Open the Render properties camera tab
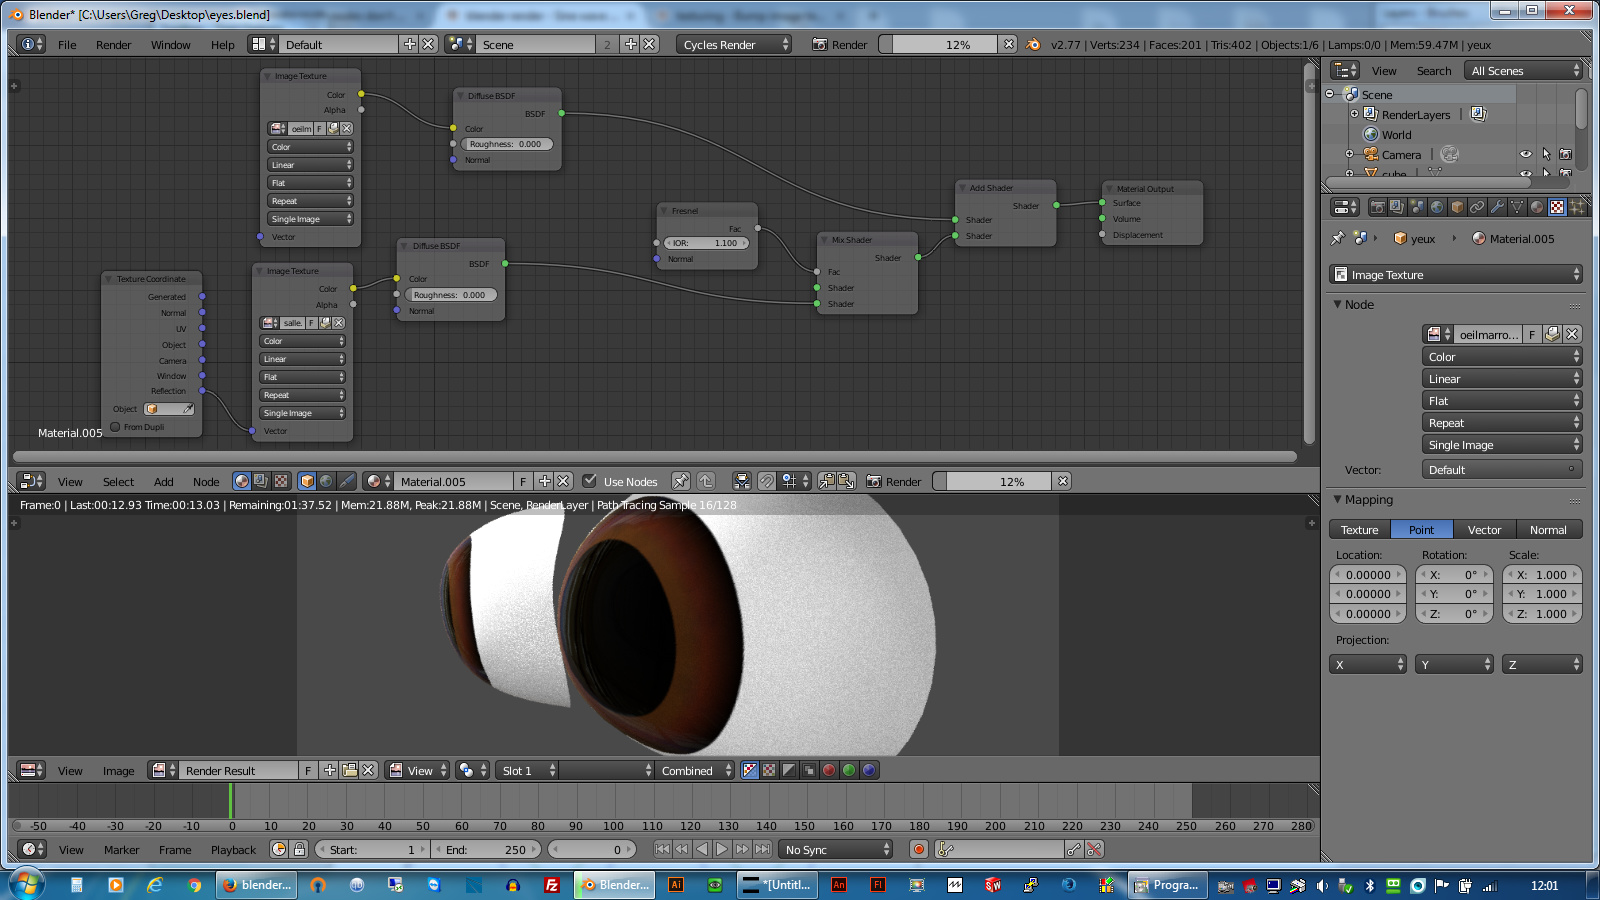Screen dimensions: 1600x900 [x=1377, y=207]
